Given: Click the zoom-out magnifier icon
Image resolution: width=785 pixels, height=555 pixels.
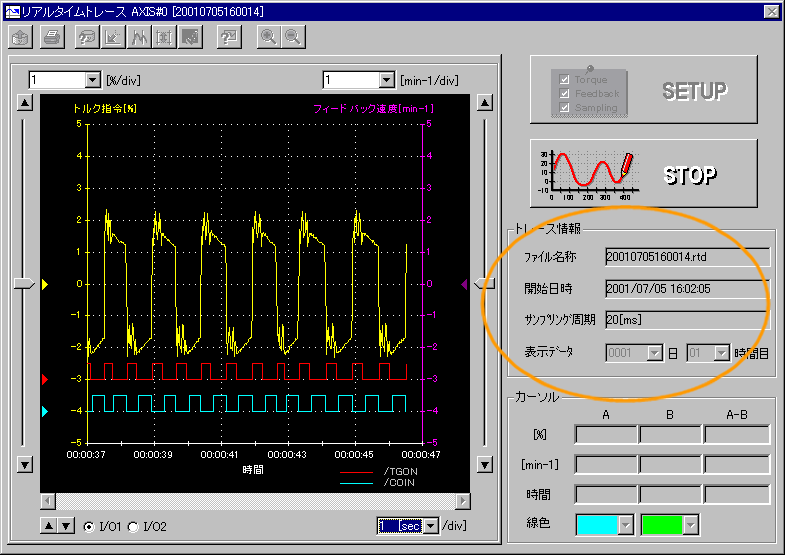Looking at the screenshot, I should point(293,37).
